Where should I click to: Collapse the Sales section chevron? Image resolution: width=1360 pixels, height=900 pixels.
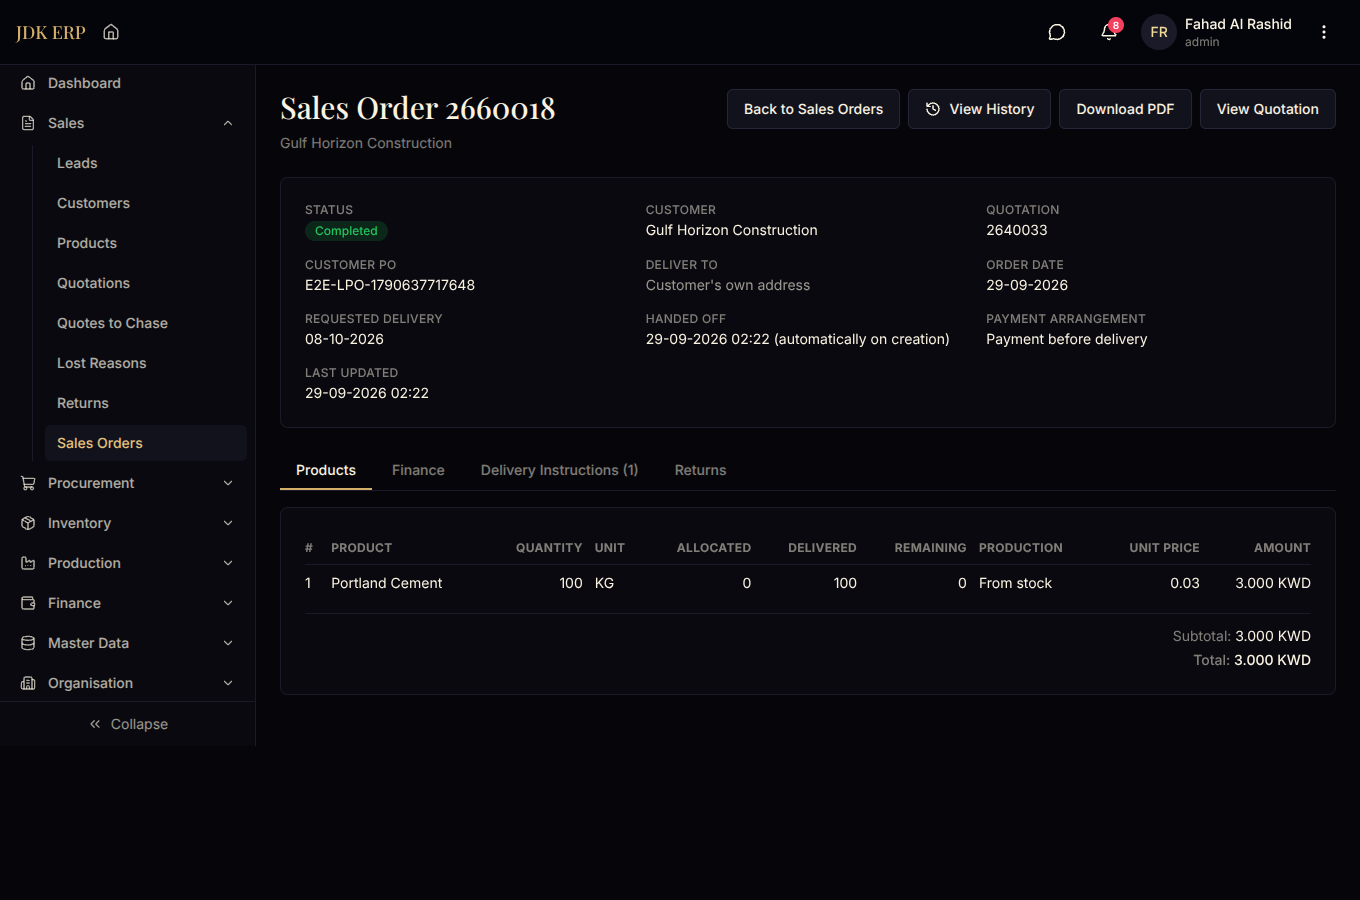228,123
